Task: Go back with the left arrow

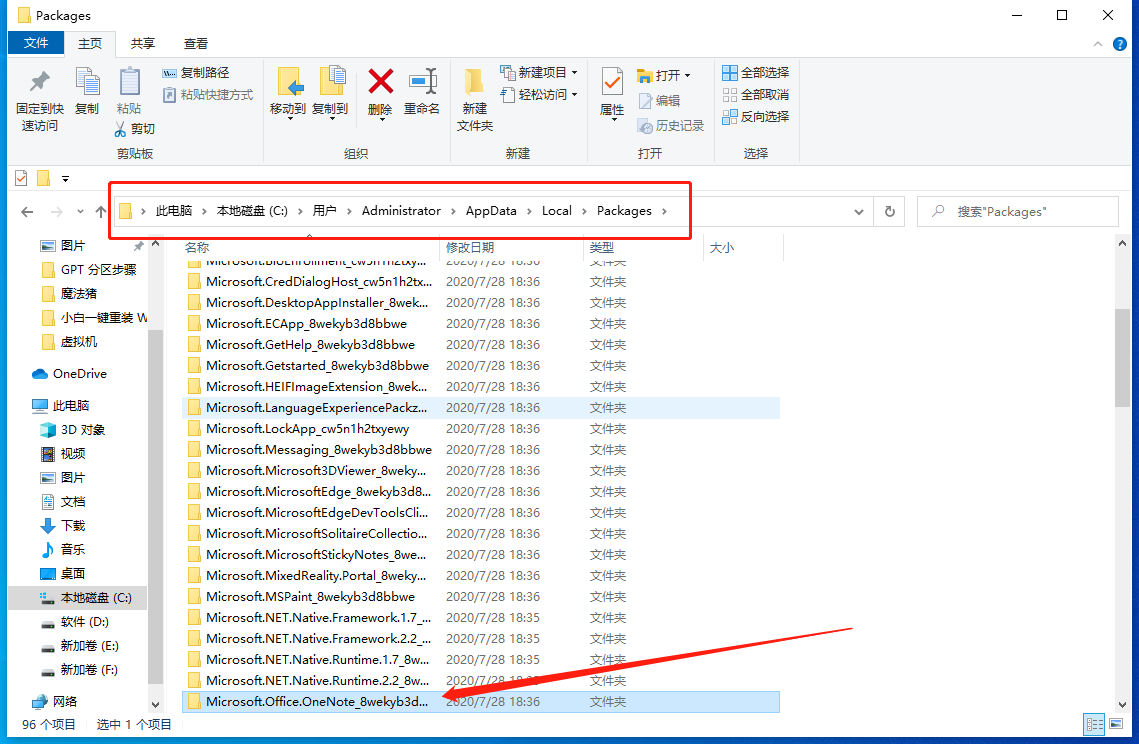Action: (x=28, y=211)
